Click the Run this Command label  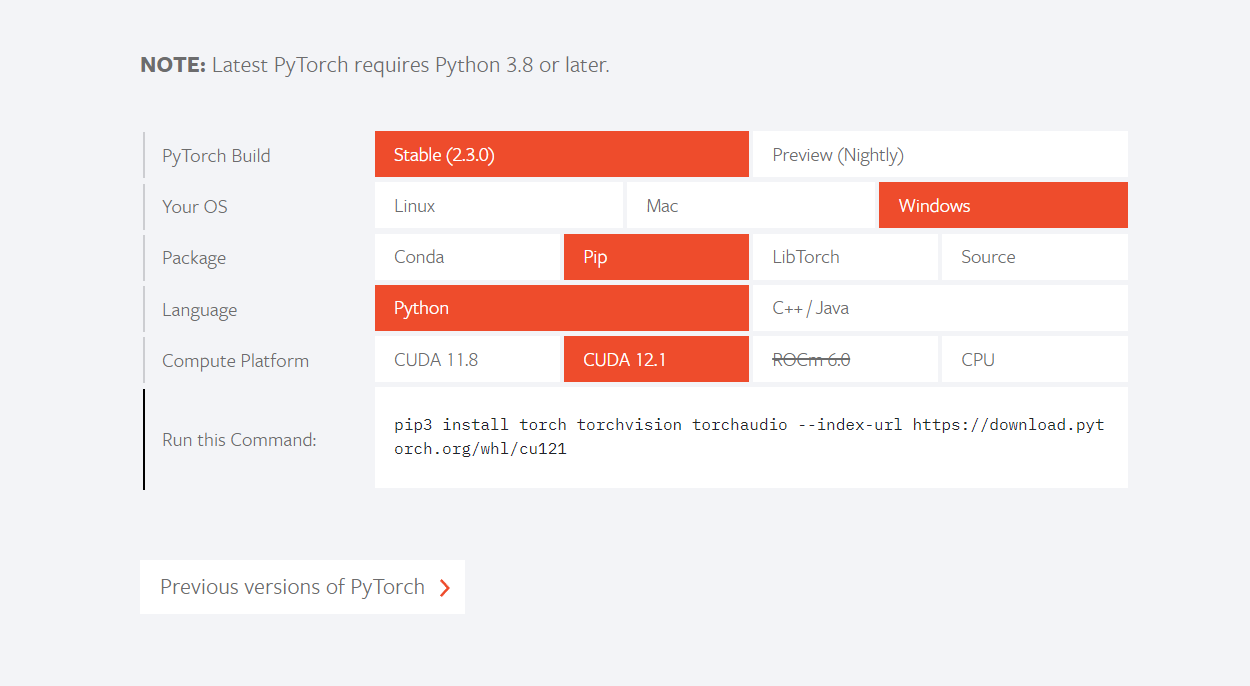[x=239, y=439]
